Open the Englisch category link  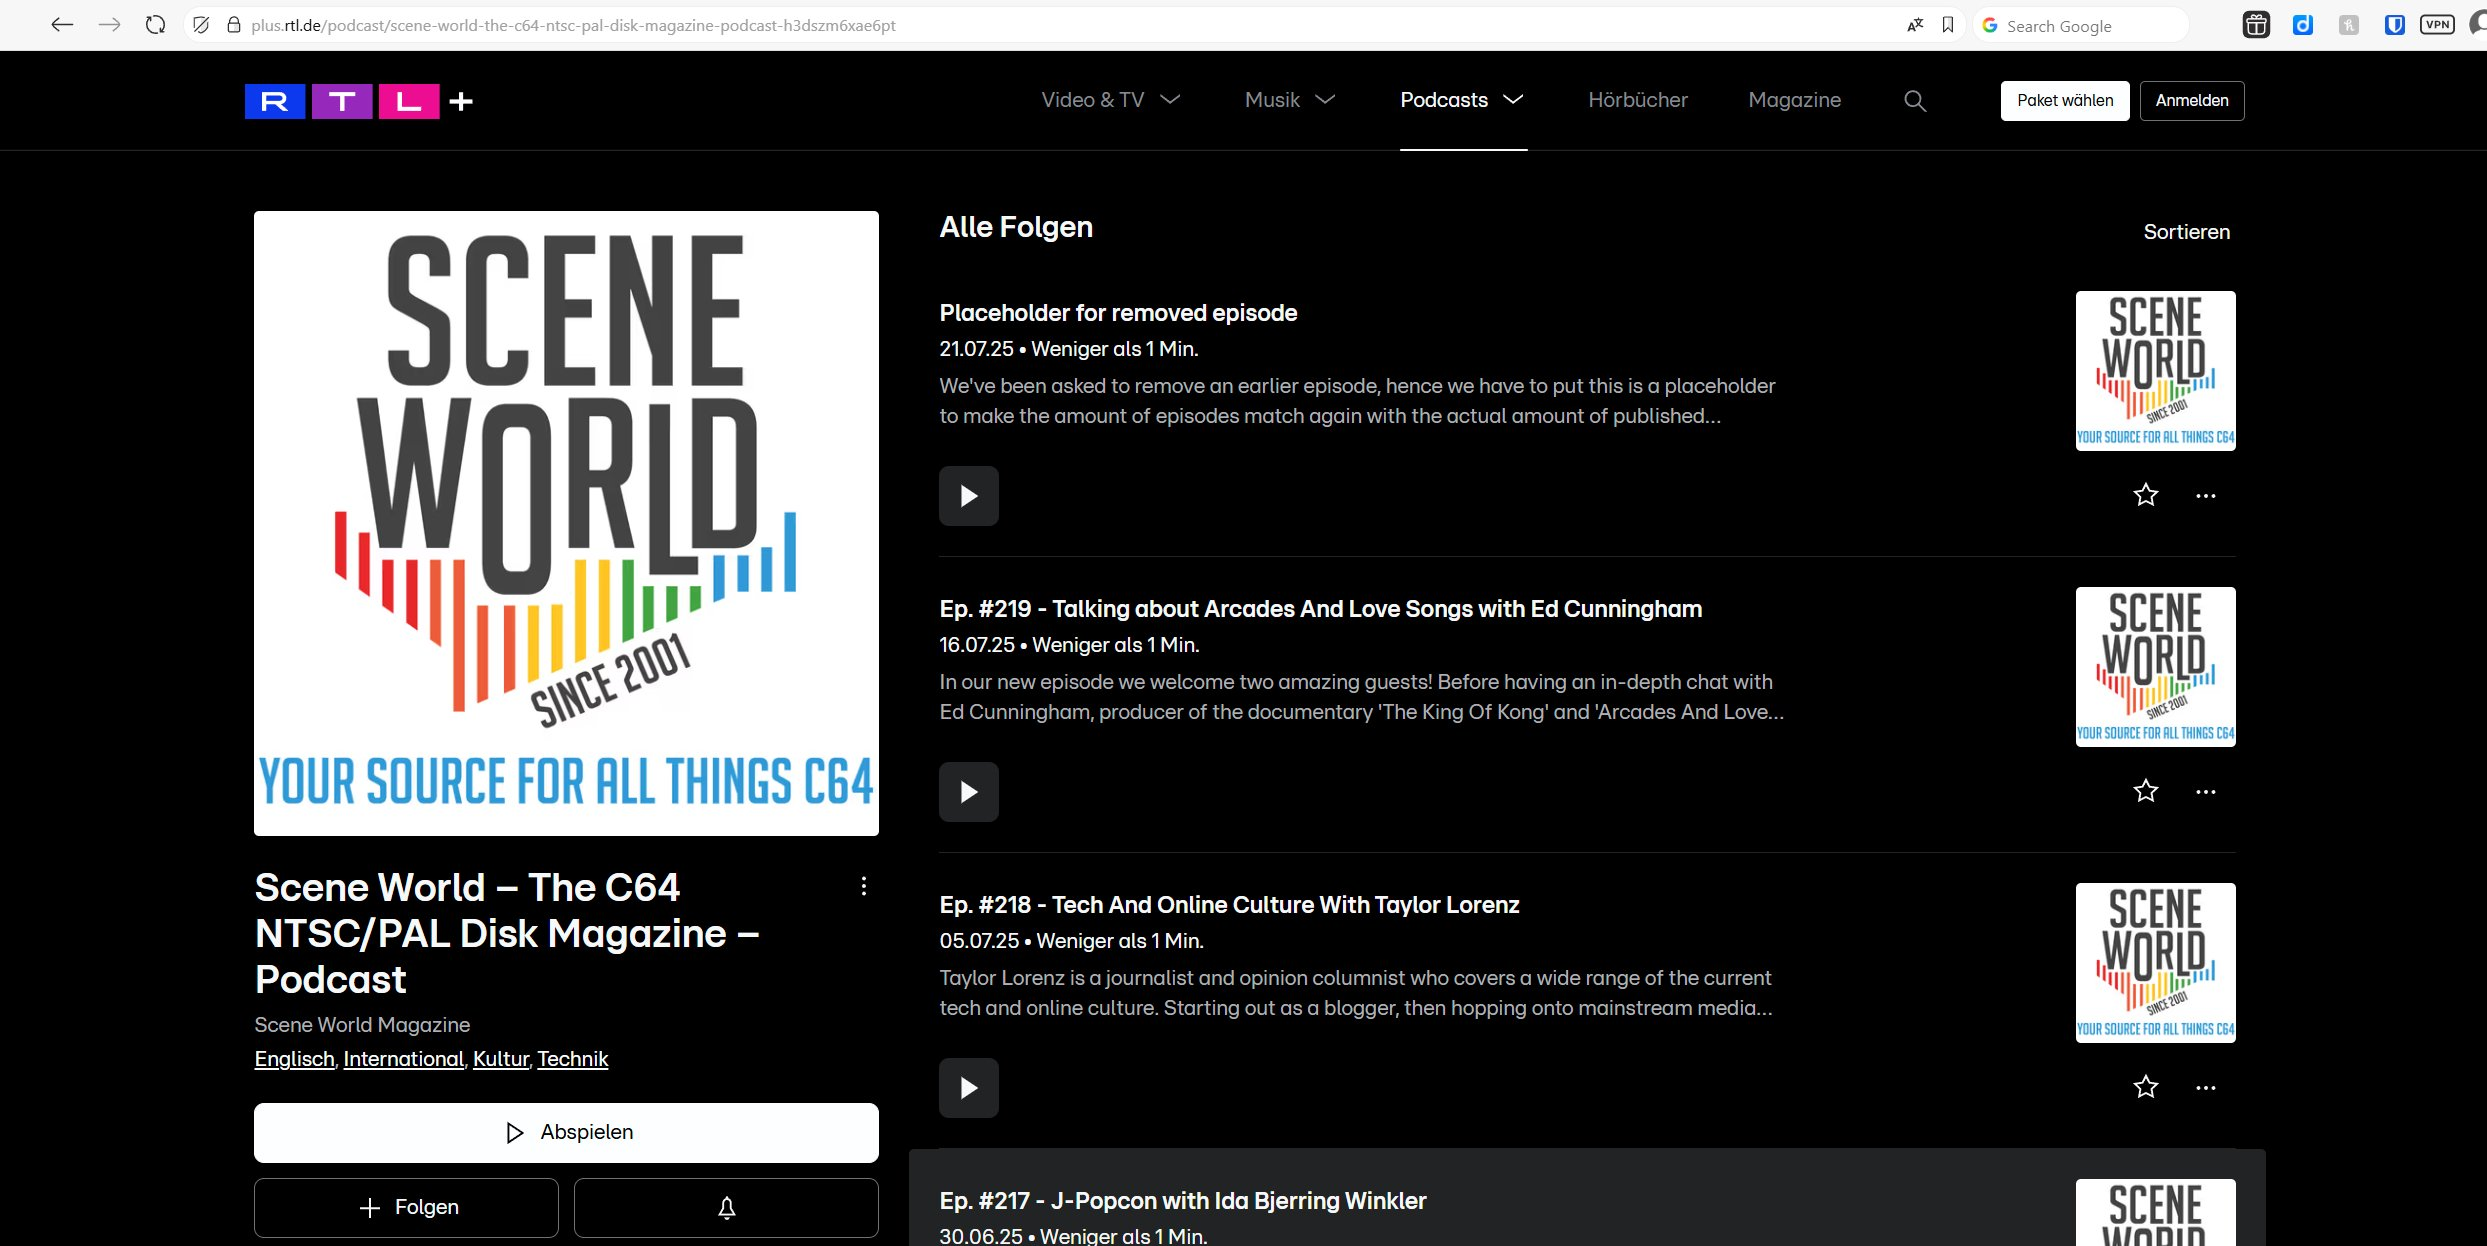click(294, 1059)
